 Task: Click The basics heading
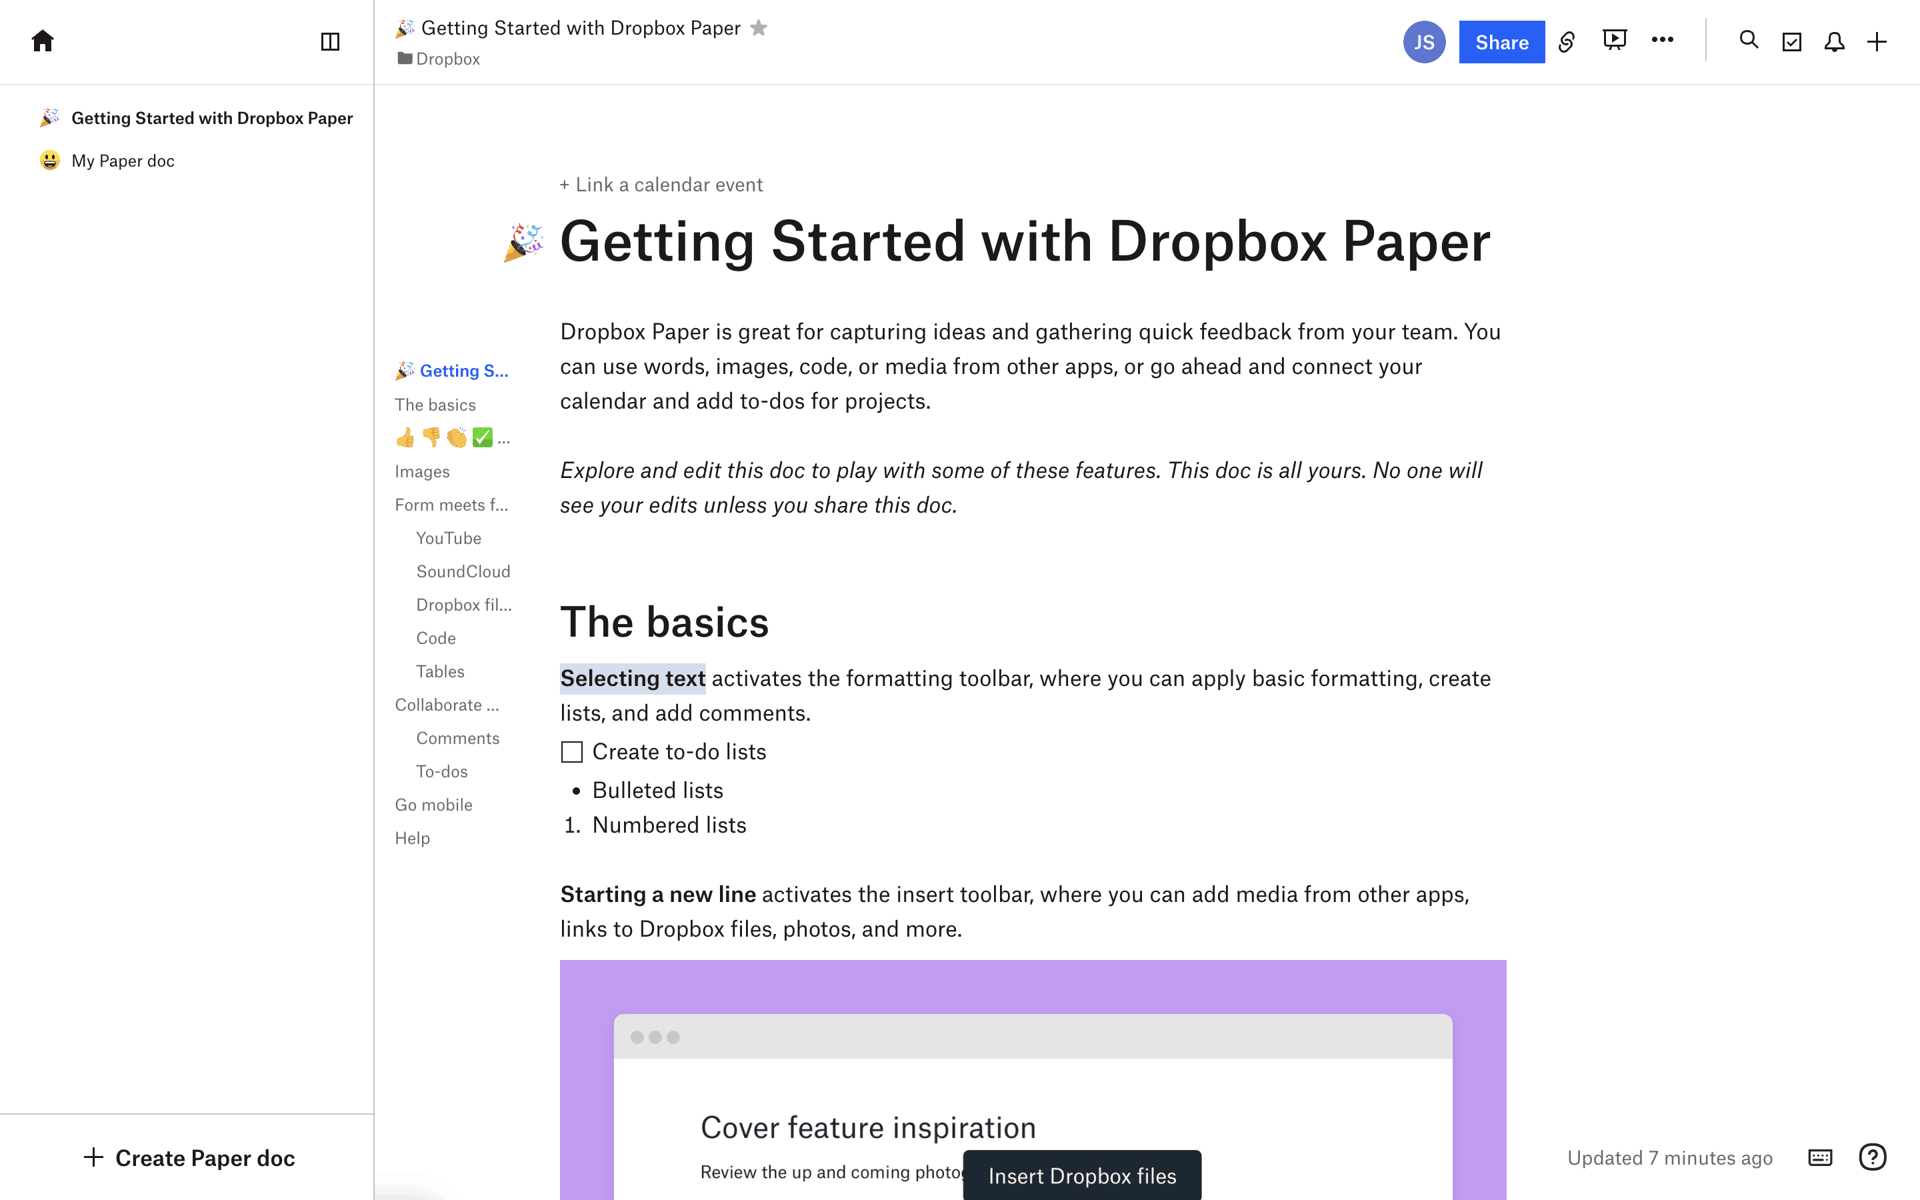[664, 622]
